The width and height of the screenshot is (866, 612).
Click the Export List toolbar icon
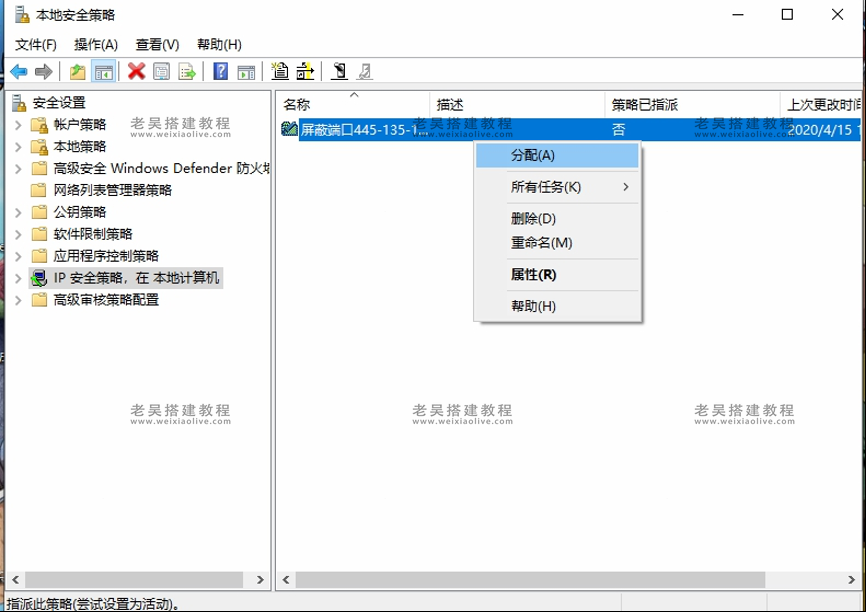tap(188, 71)
